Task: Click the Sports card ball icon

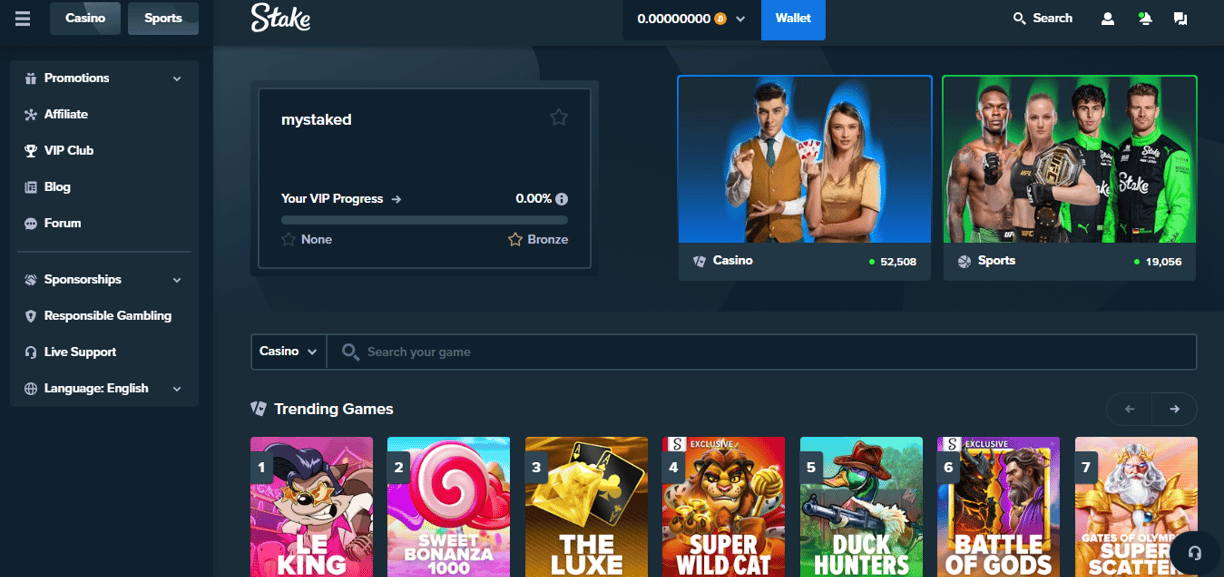Action: click(x=964, y=261)
